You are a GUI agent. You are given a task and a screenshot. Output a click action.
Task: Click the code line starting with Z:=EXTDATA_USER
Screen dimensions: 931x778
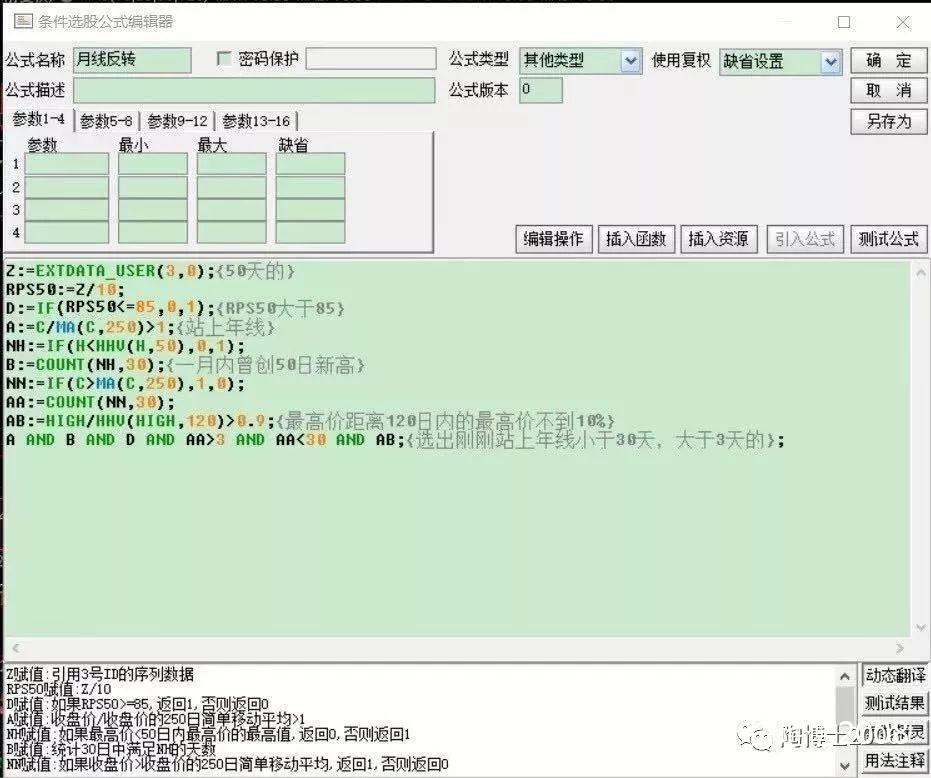coord(150,271)
